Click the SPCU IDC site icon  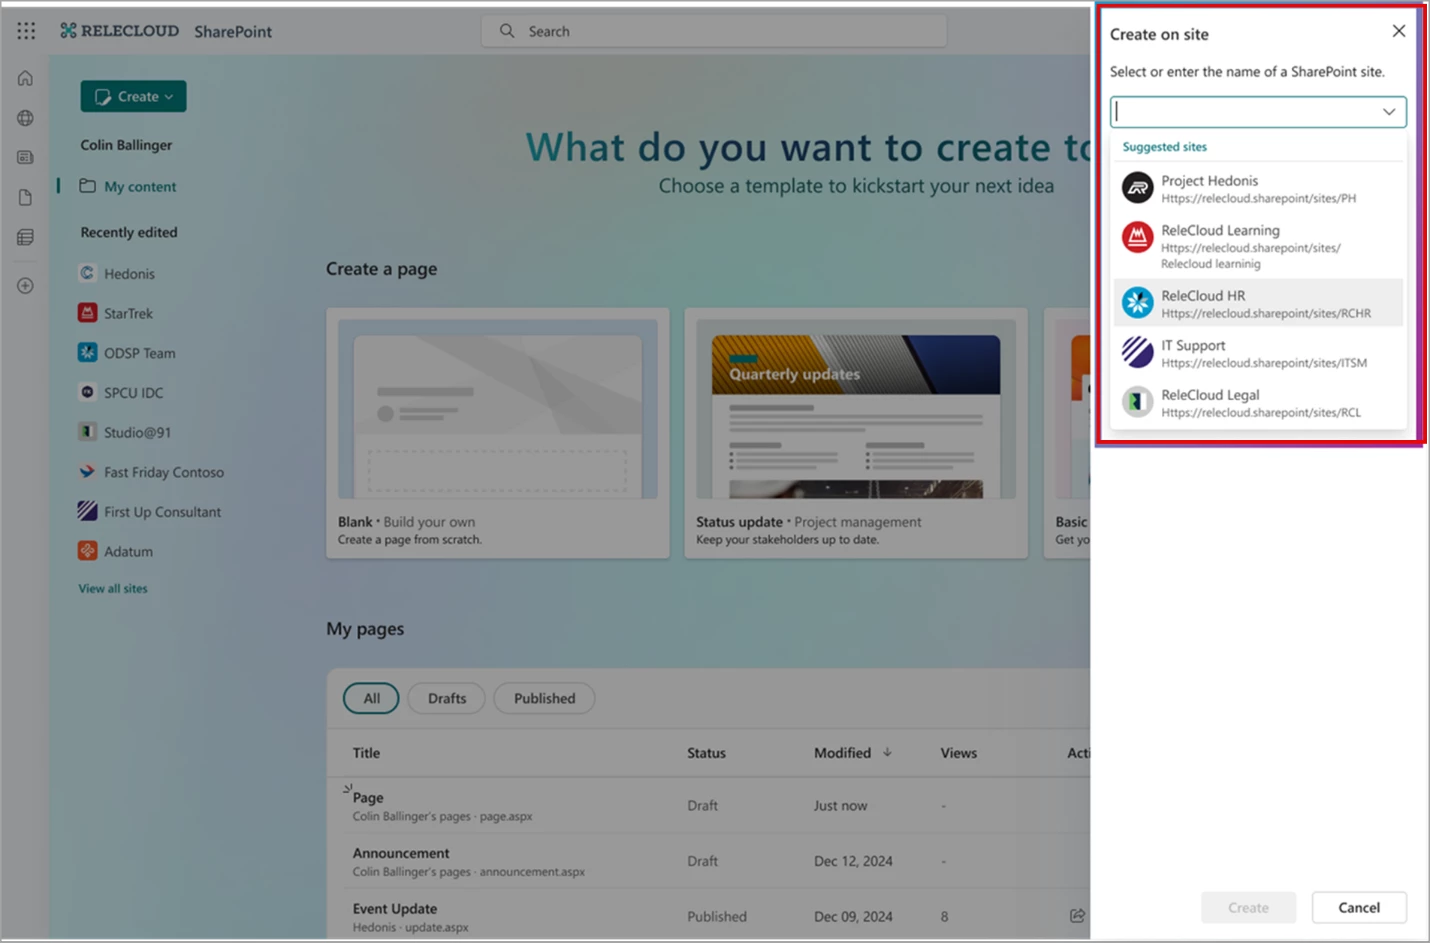87,392
